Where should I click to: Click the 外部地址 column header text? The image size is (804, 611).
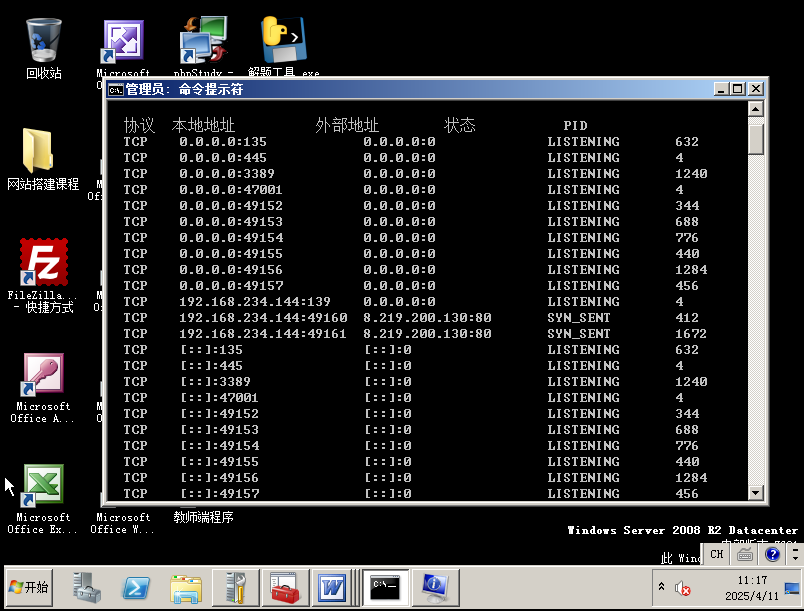click(x=347, y=125)
